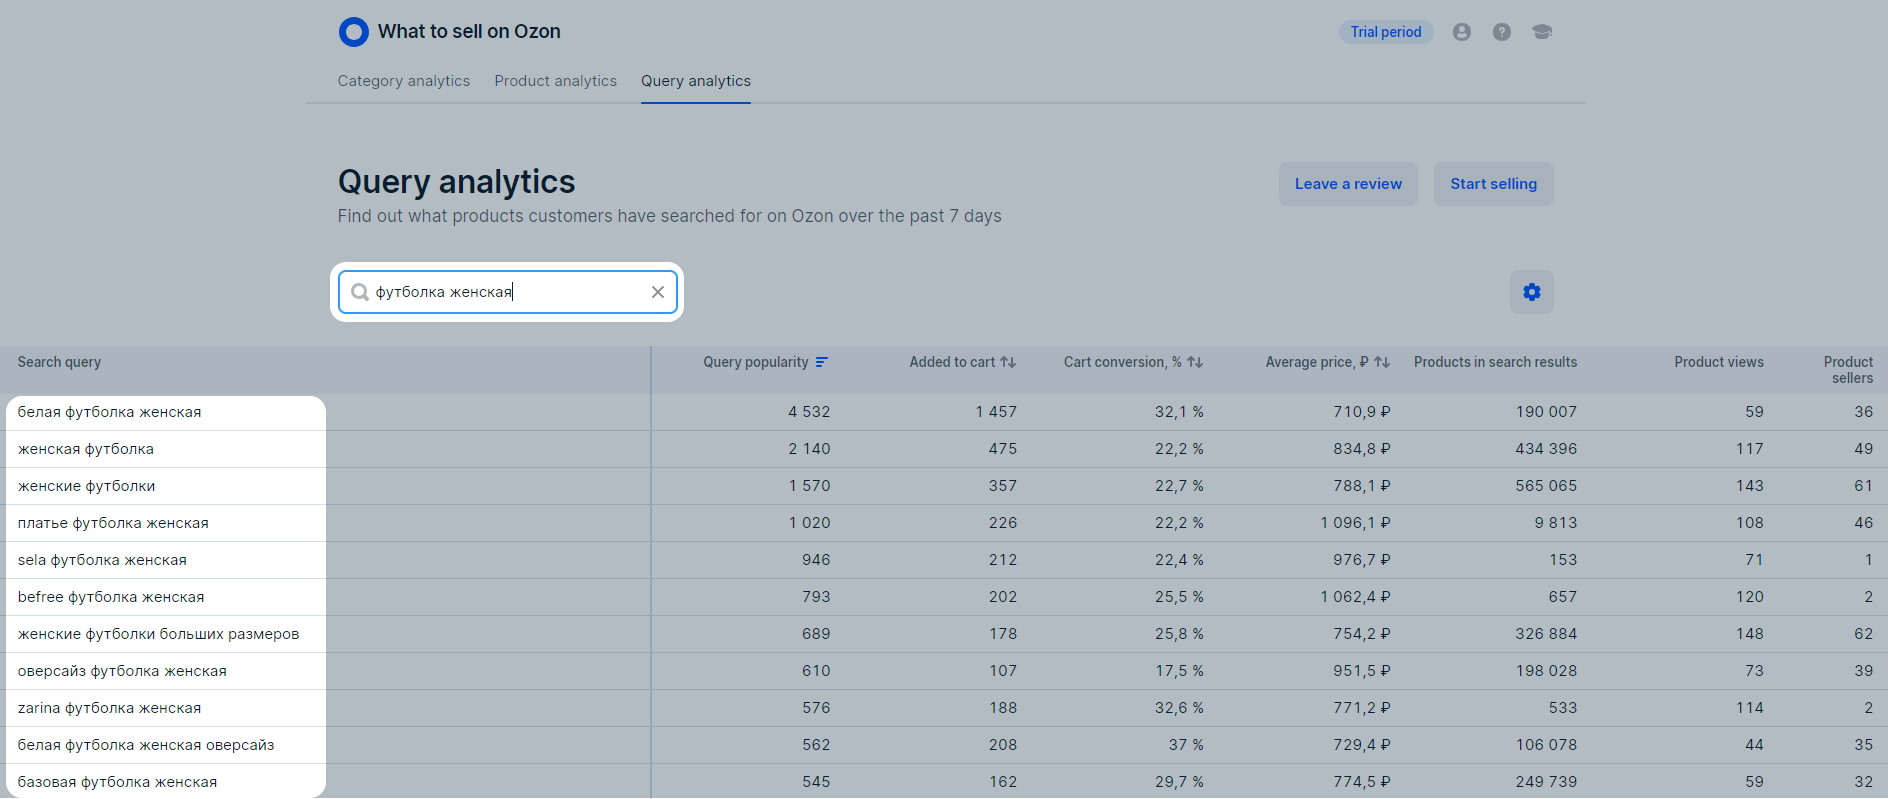Open the user account profile icon

click(1461, 32)
